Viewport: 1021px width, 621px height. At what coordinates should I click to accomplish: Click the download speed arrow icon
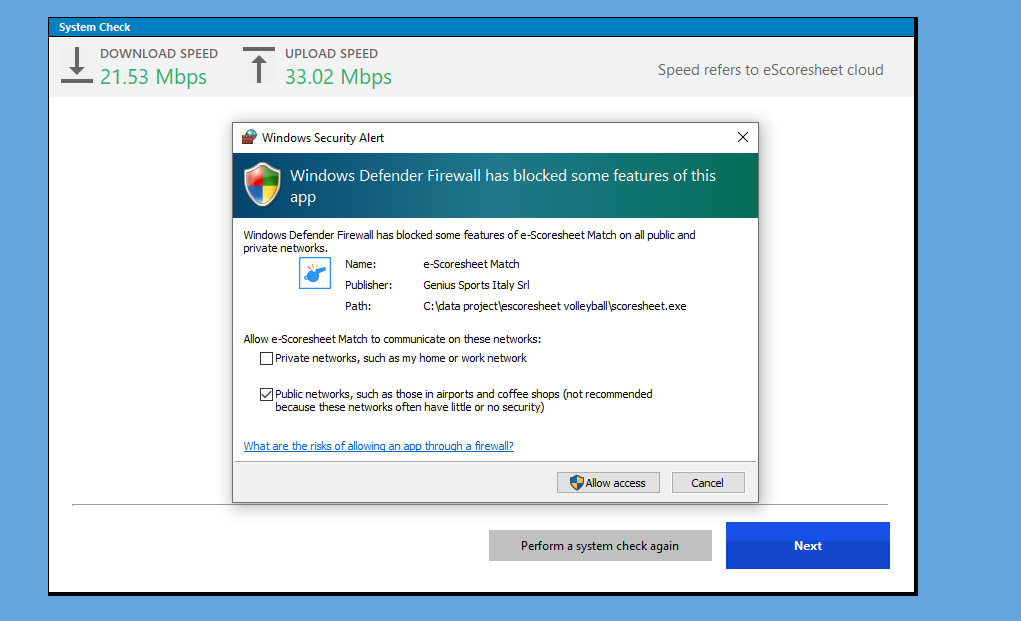tap(77, 65)
